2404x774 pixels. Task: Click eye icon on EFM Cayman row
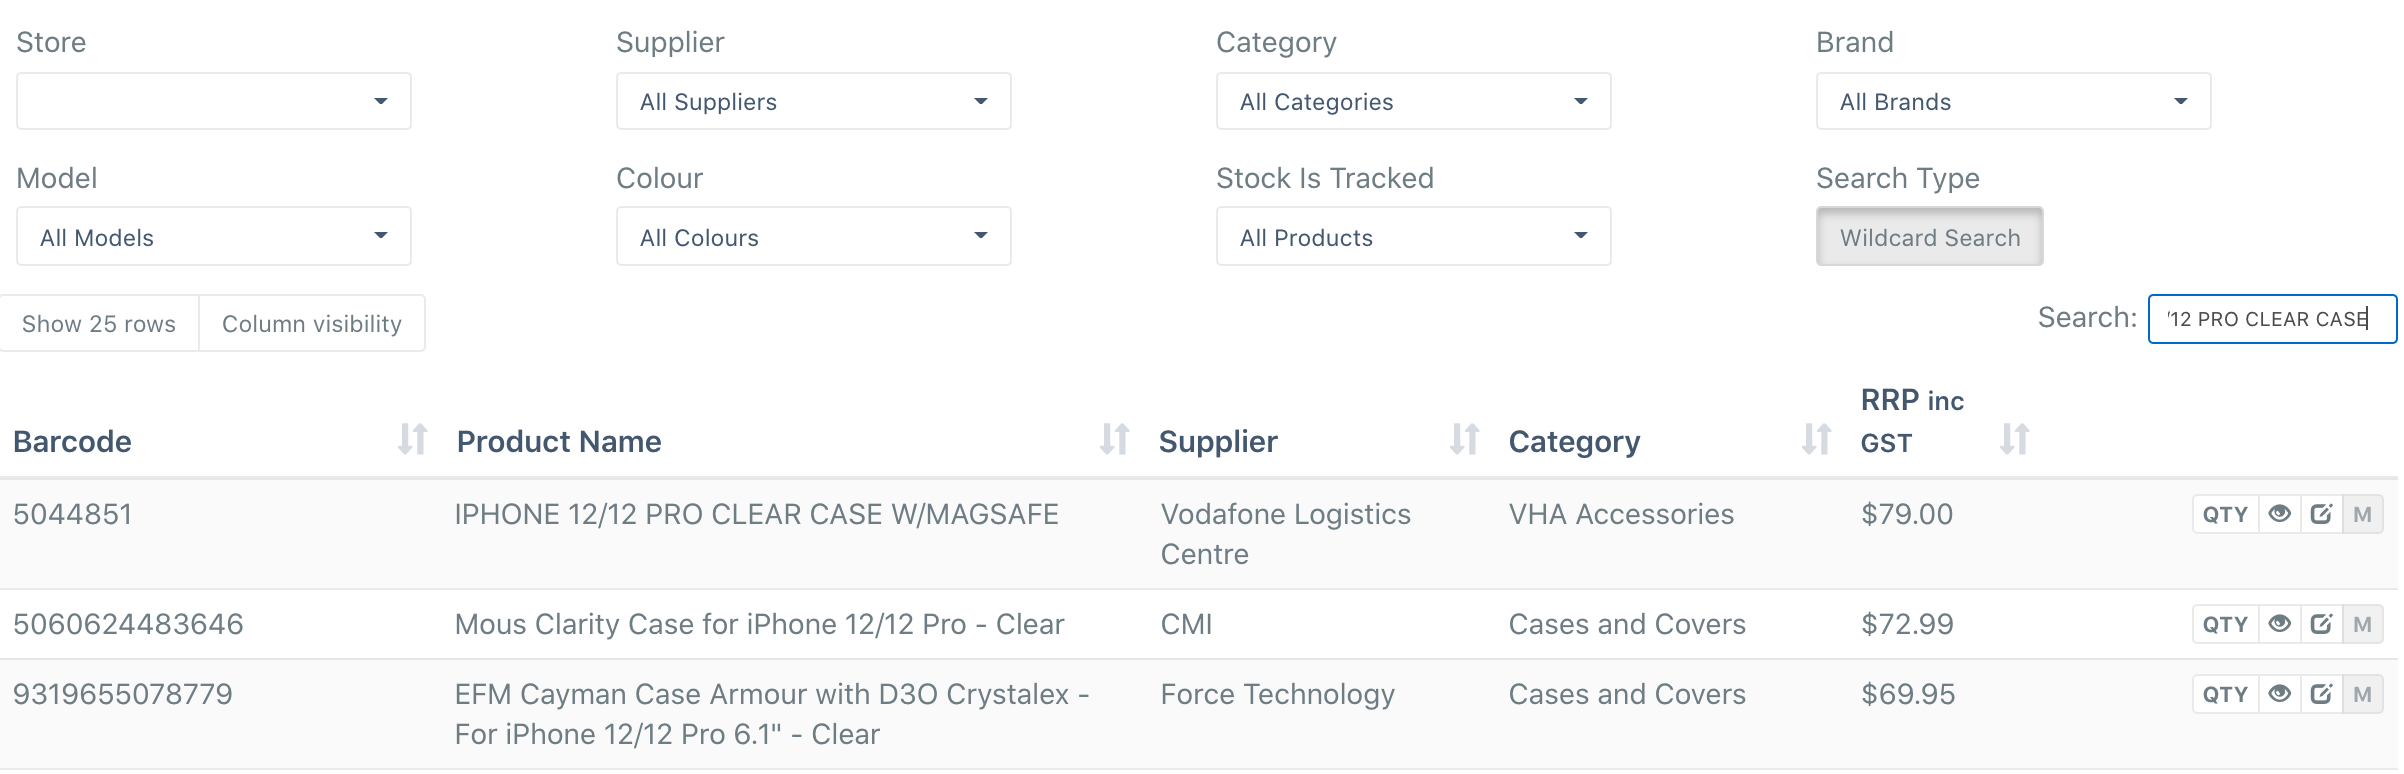[x=2280, y=694]
